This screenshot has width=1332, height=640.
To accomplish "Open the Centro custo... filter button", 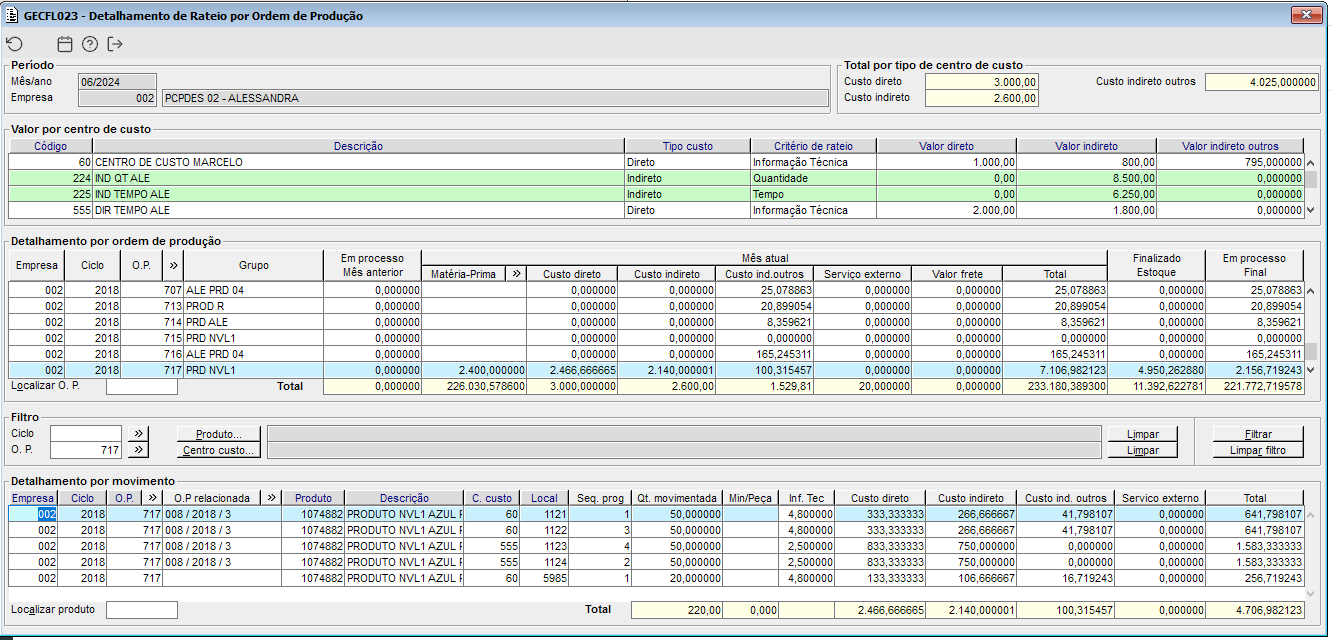I will 218,451.
